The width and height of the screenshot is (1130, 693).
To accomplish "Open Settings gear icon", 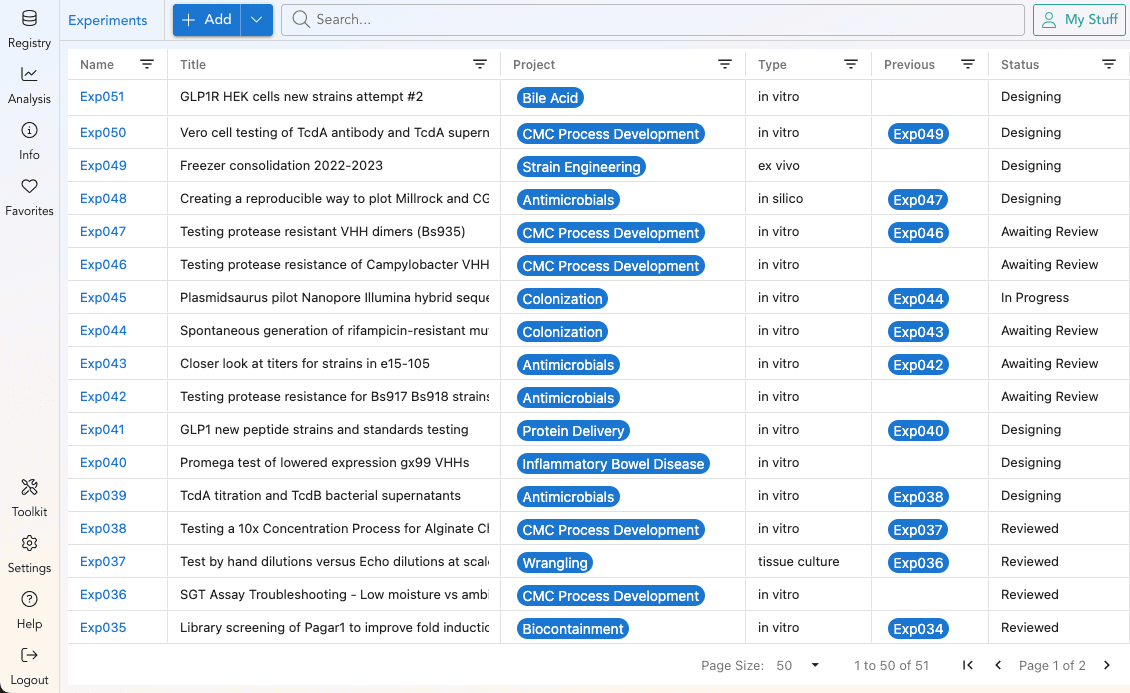I will click(29, 544).
